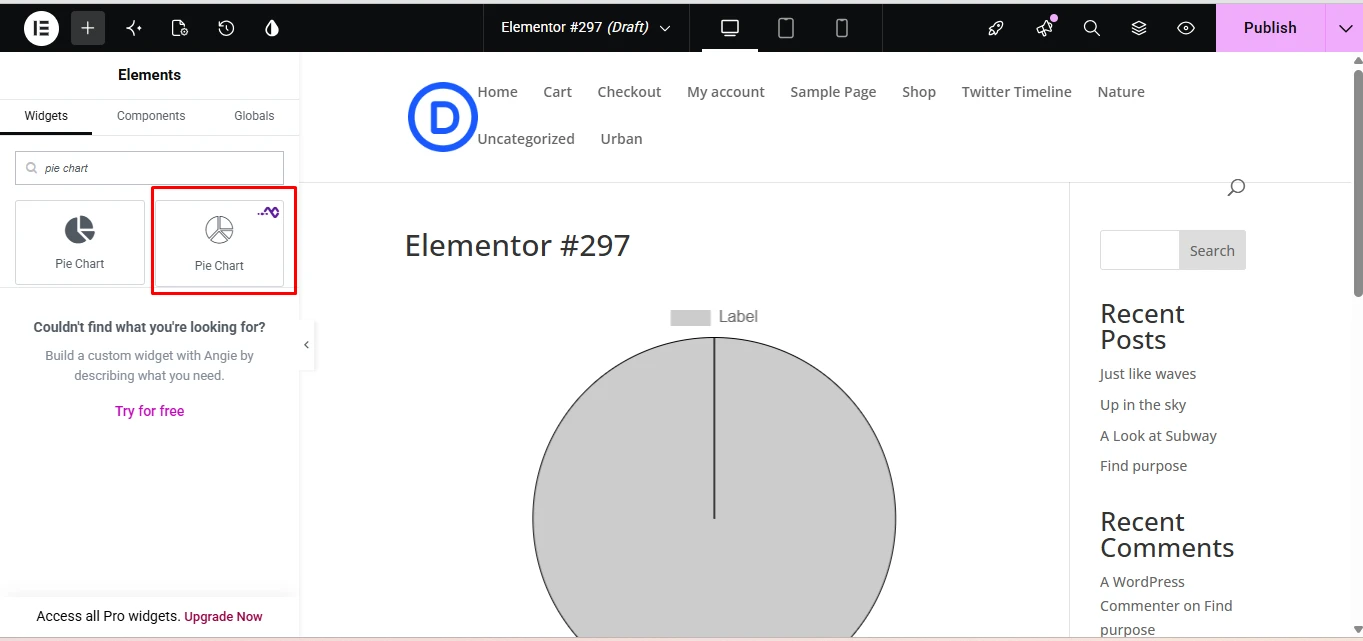
Task: Open the Cart menu item
Action: [x=557, y=92]
